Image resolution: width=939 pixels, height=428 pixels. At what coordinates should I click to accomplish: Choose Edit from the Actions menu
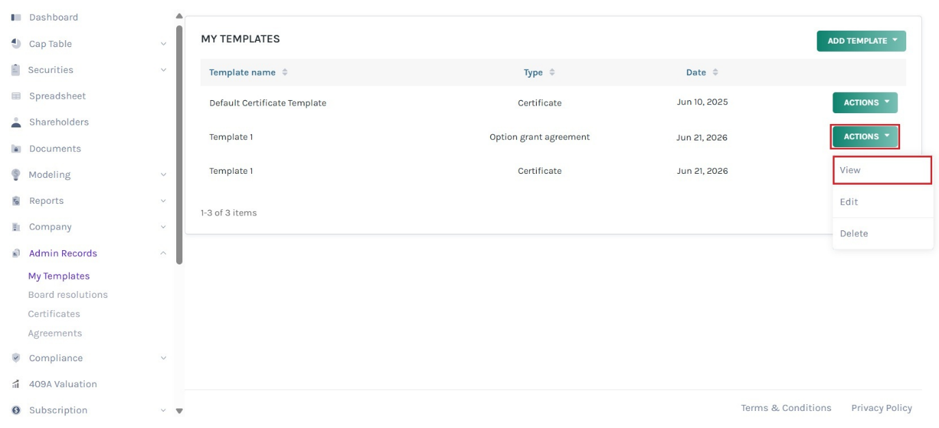pos(882,202)
